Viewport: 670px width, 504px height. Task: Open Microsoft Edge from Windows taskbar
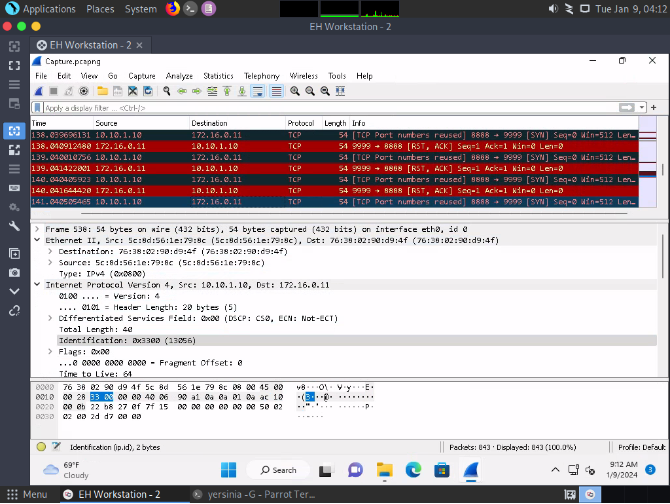[414, 470]
